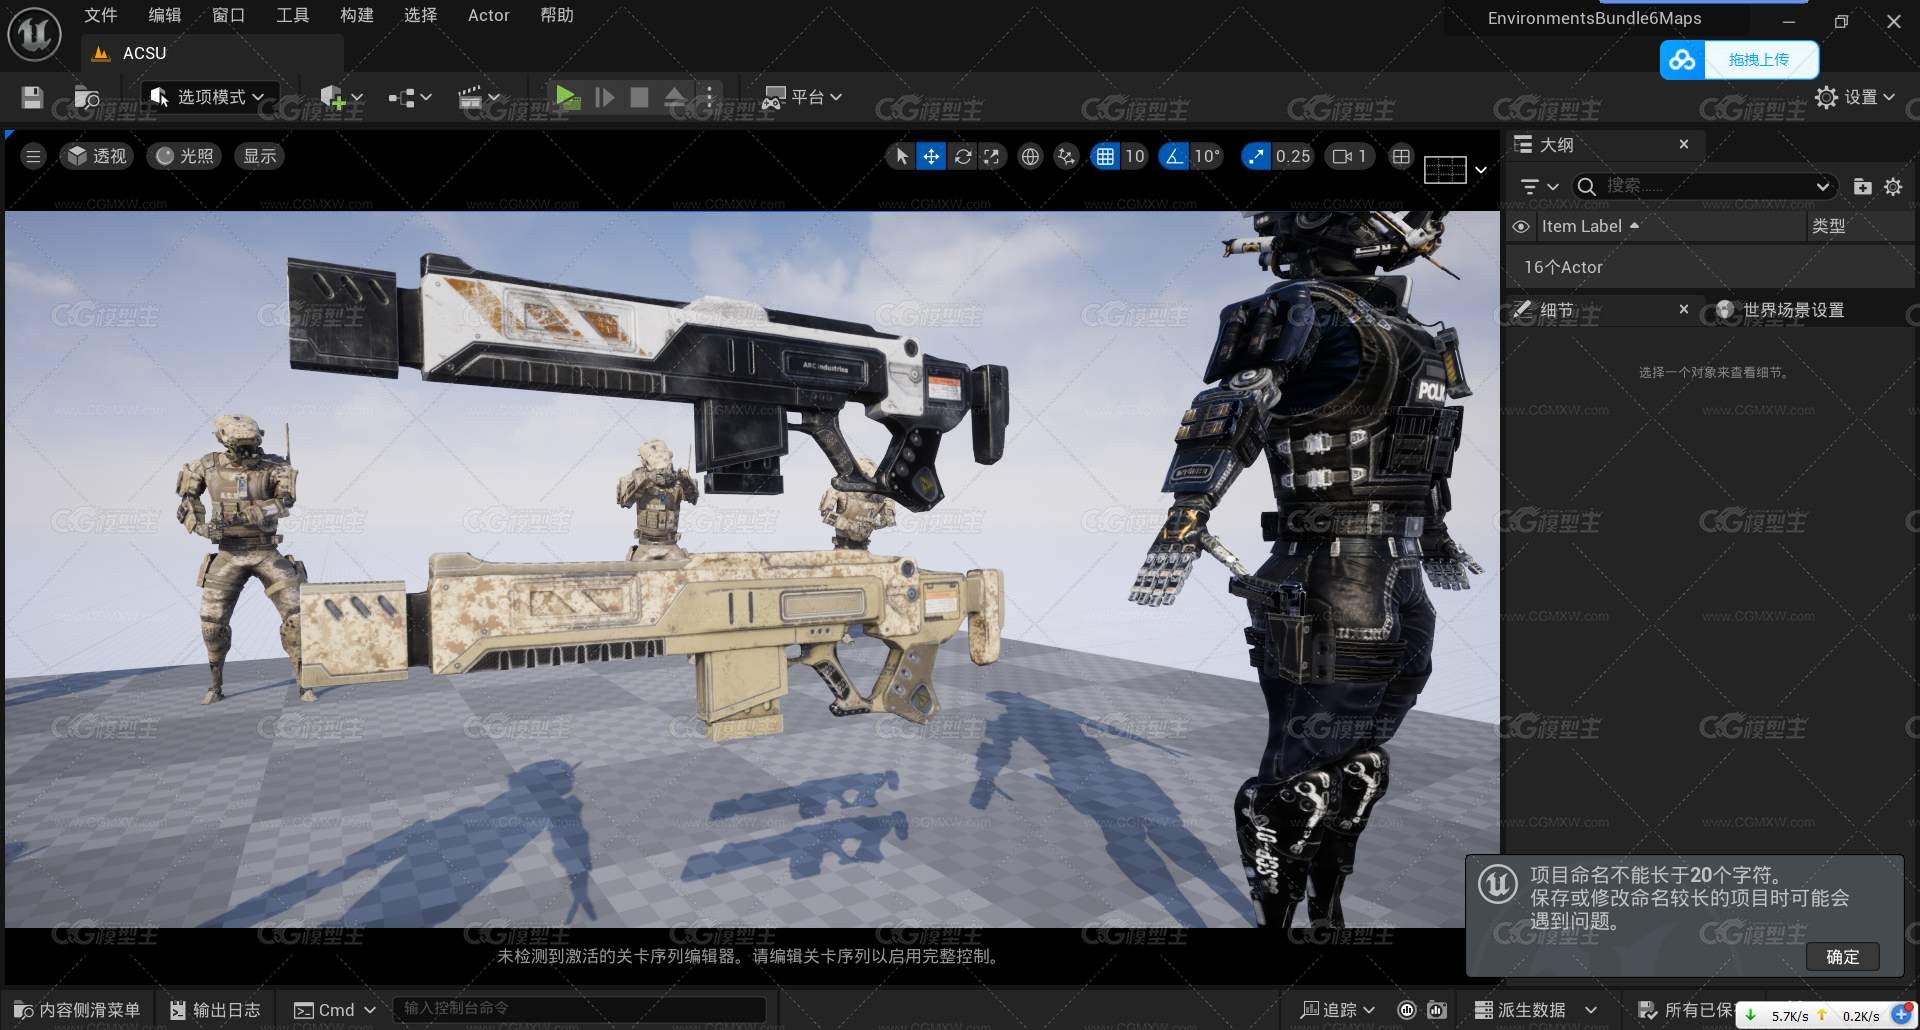This screenshot has height=1030, width=1920.
Task: Click the eject from player button
Action: point(675,97)
